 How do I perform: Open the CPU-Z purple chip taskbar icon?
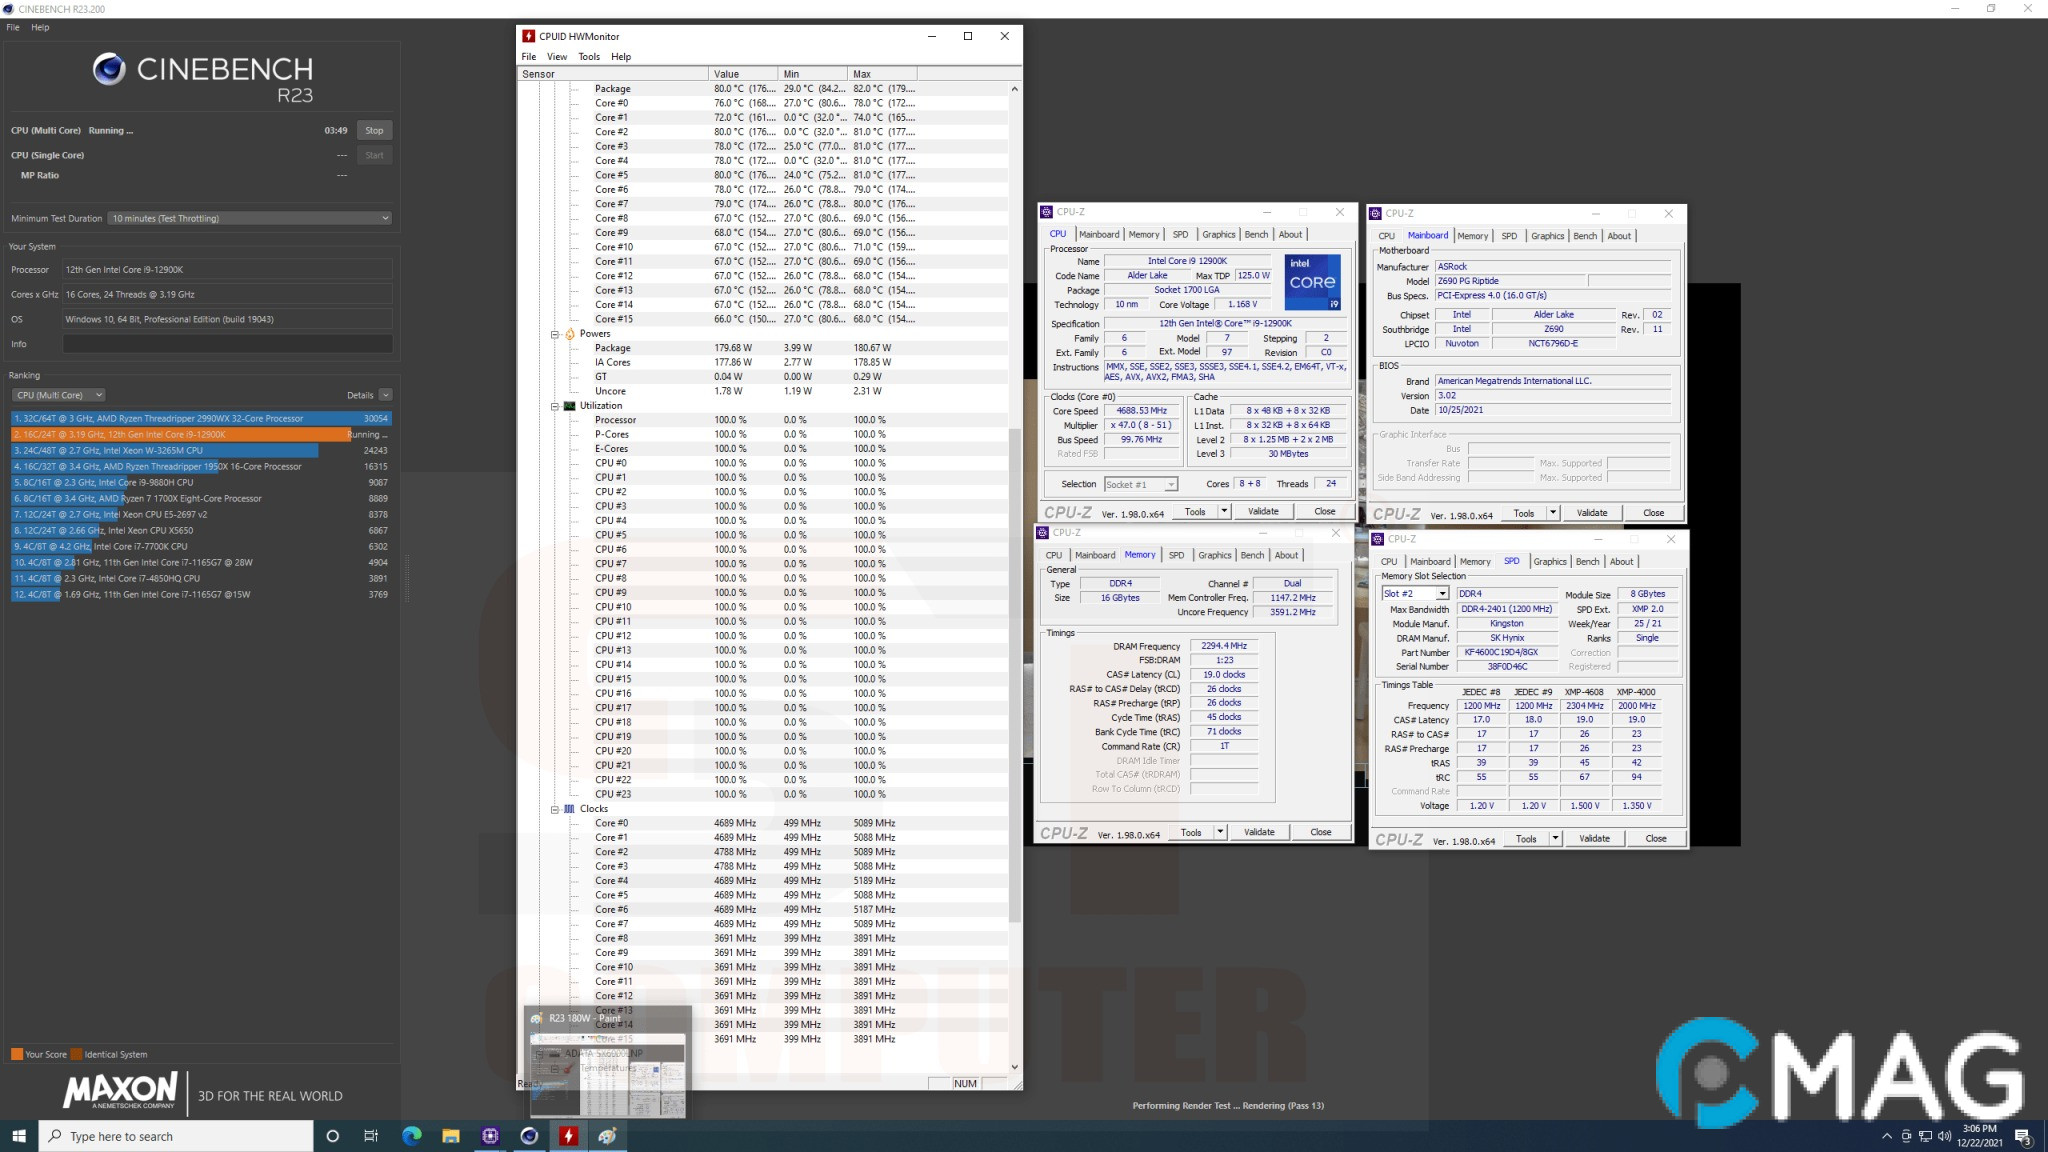(490, 1136)
